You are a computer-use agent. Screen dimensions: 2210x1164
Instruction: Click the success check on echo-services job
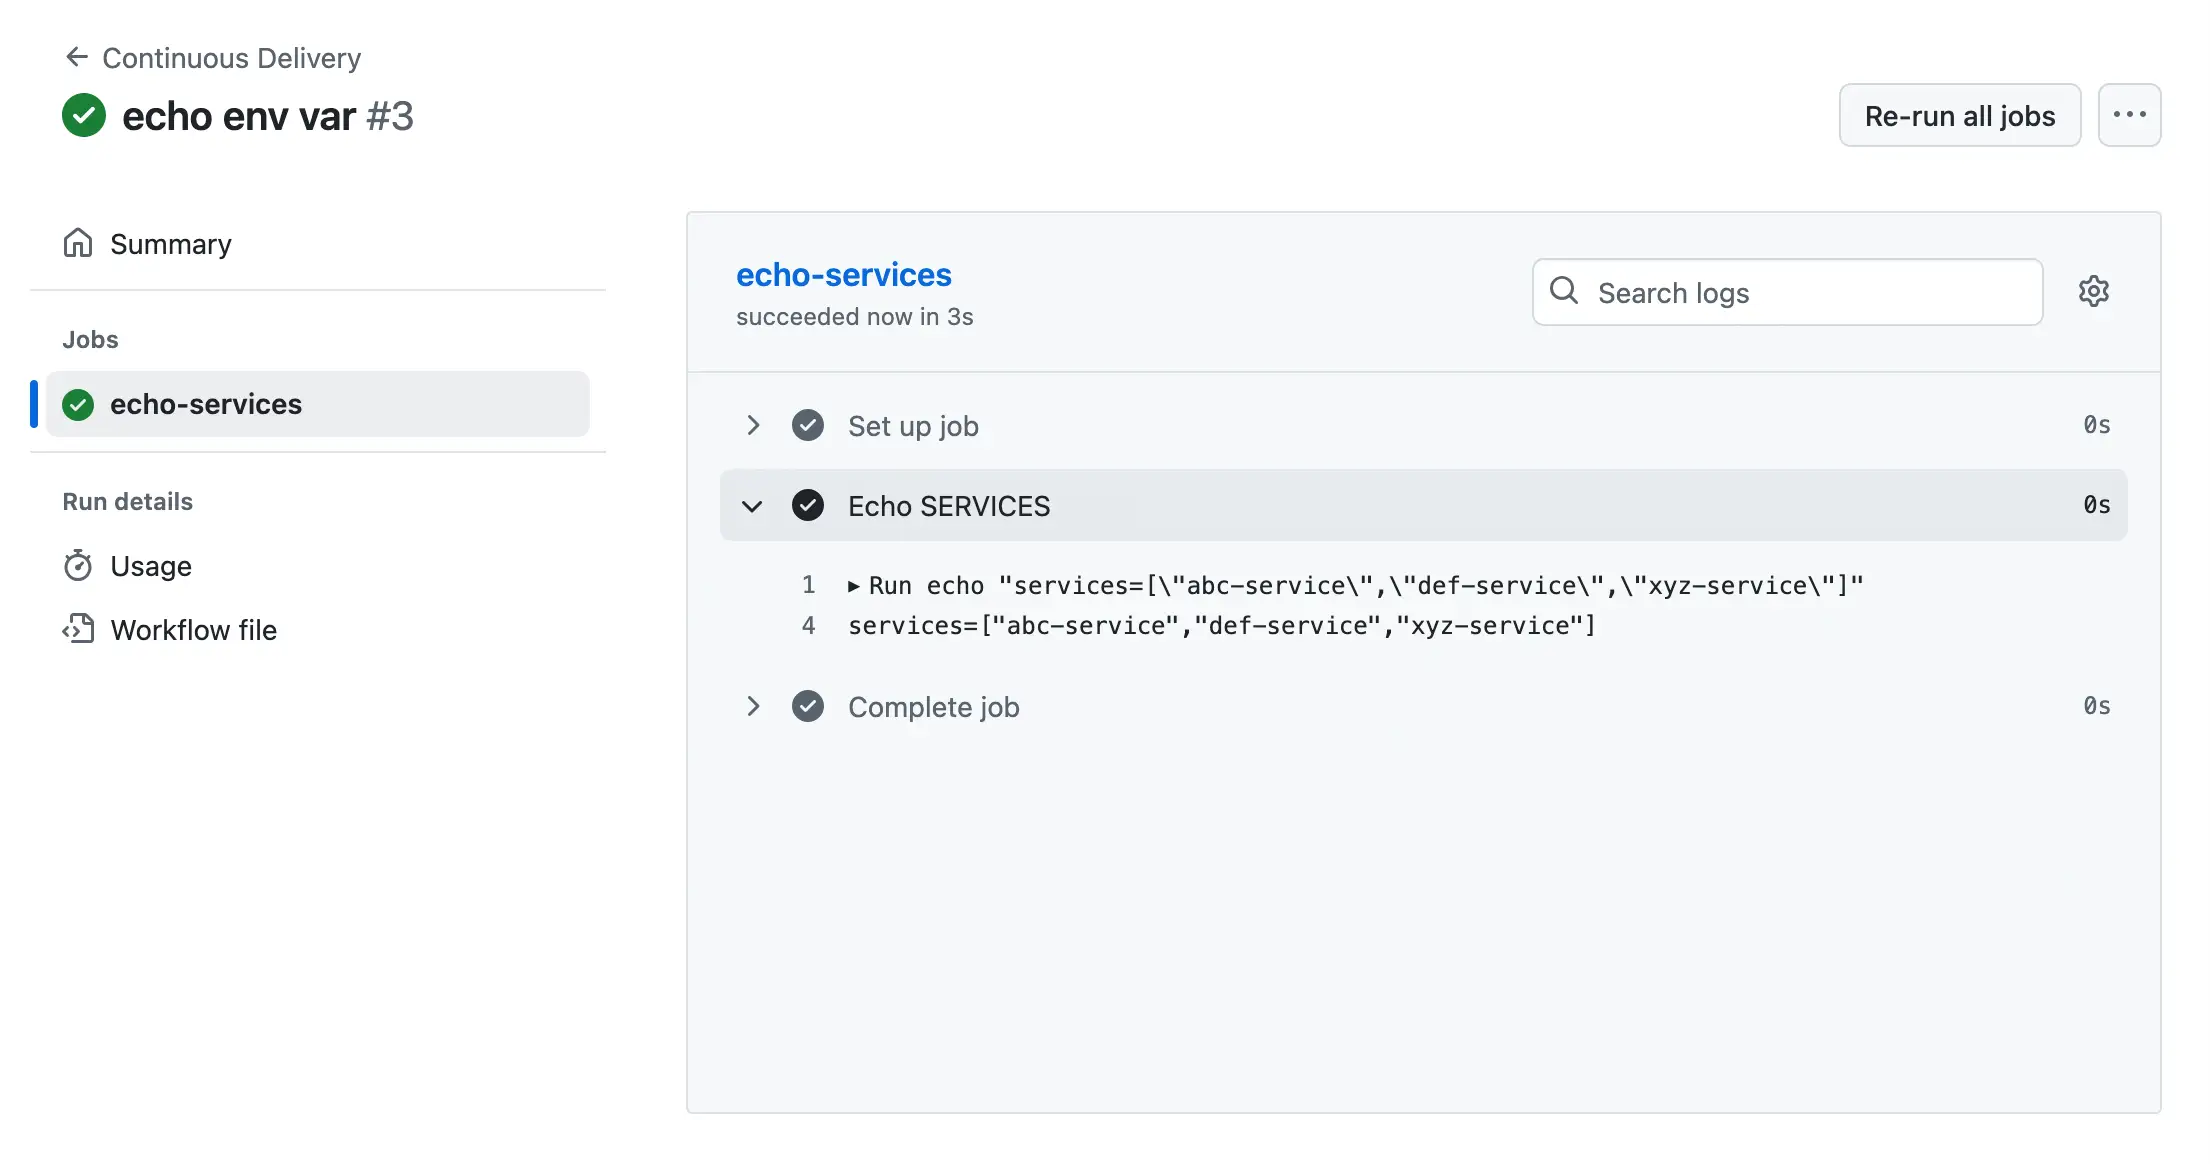pyautogui.click(x=77, y=404)
